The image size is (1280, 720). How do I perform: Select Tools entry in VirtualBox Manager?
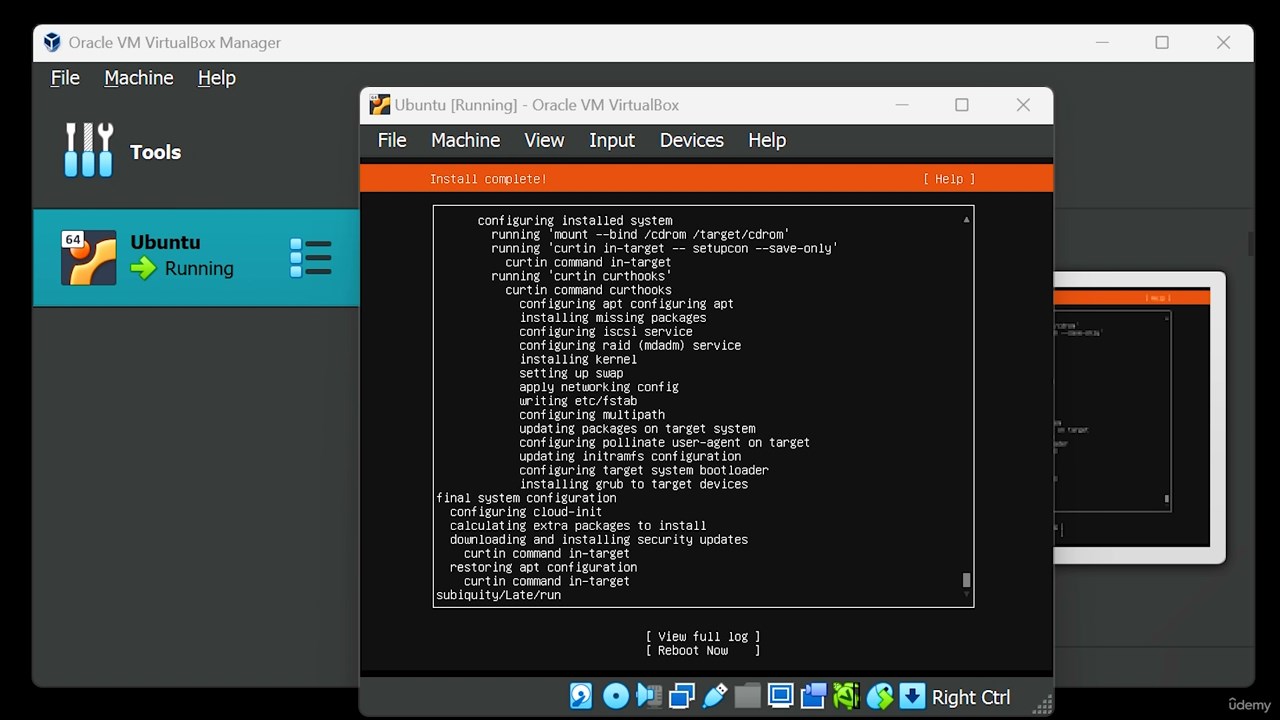point(196,152)
